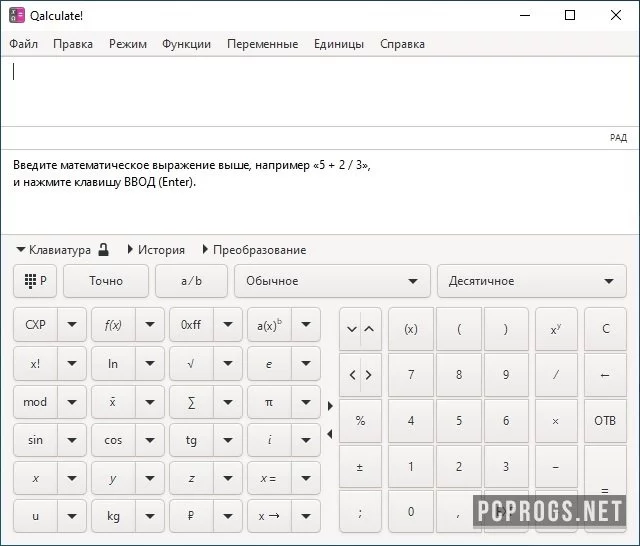
Task: Click the (x) smart parentheses button
Action: click(x=411, y=329)
